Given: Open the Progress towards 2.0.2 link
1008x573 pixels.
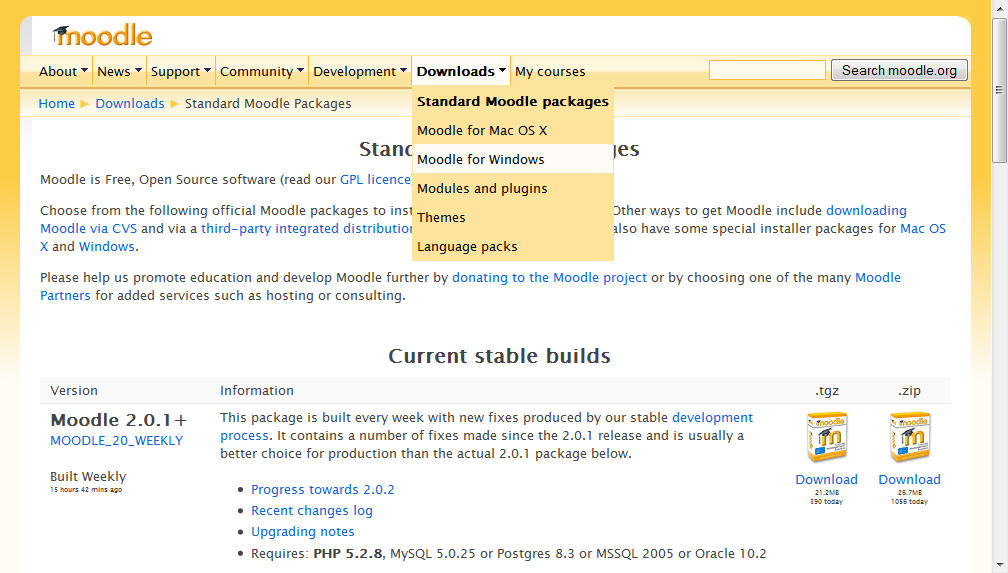Looking at the screenshot, I should coord(323,489).
